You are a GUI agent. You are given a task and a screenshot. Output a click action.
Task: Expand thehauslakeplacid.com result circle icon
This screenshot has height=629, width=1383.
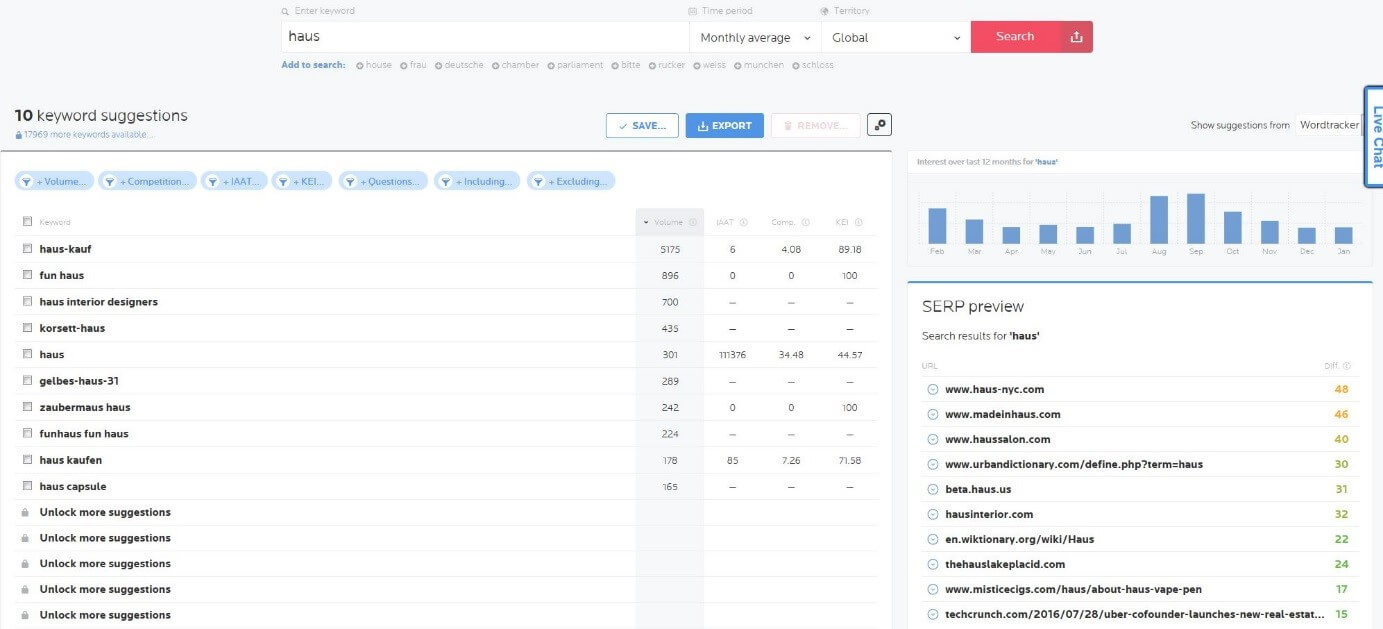point(933,564)
